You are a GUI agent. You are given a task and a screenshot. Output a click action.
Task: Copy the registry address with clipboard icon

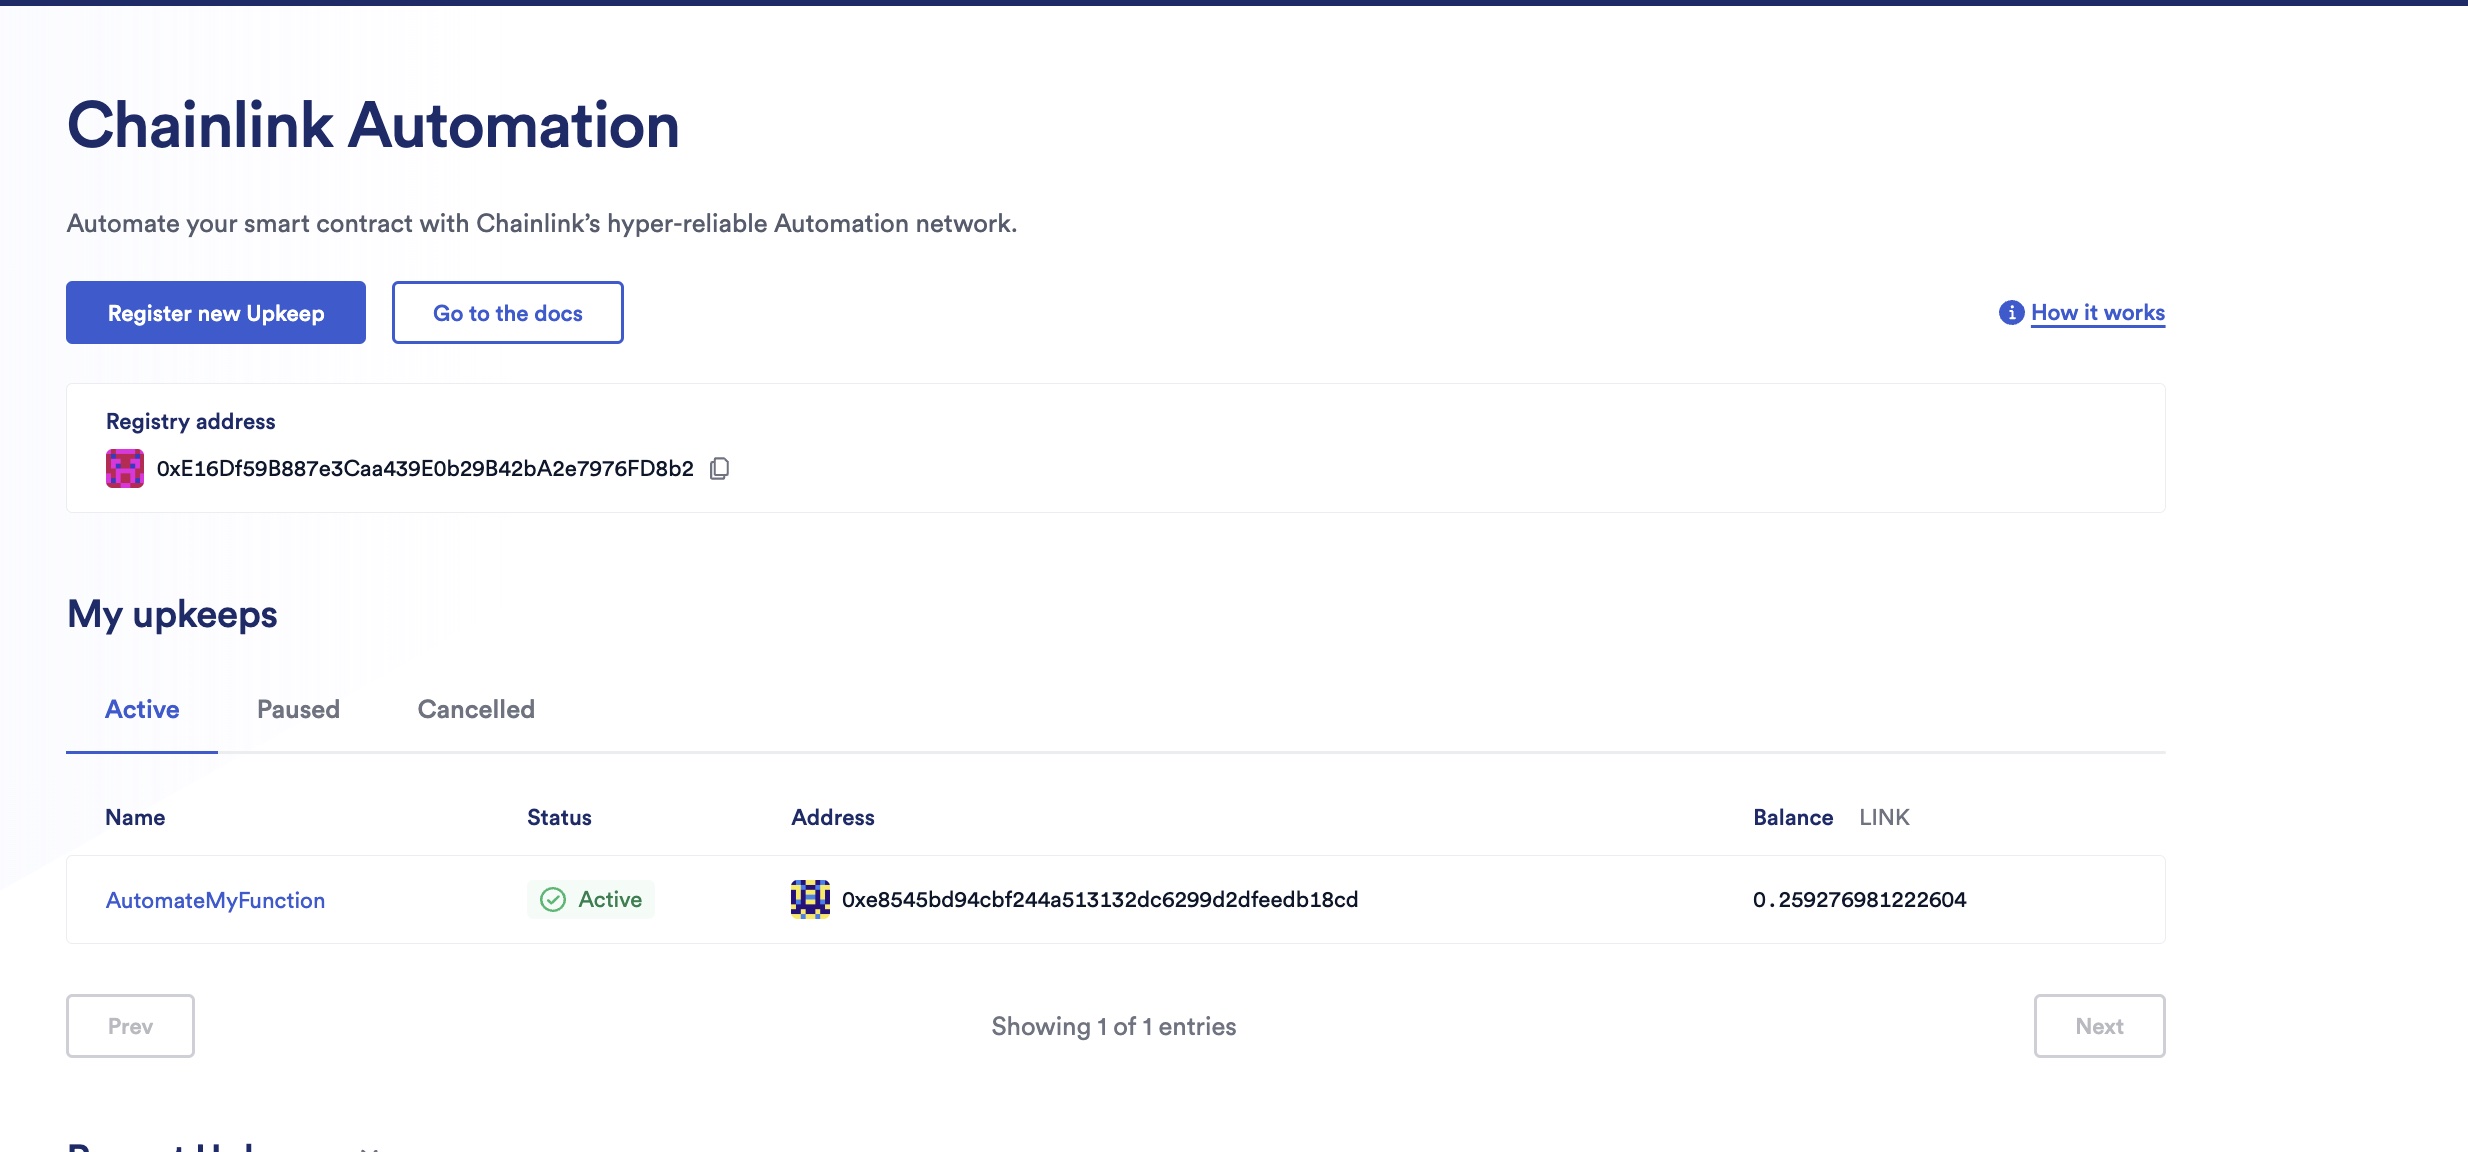[719, 469]
